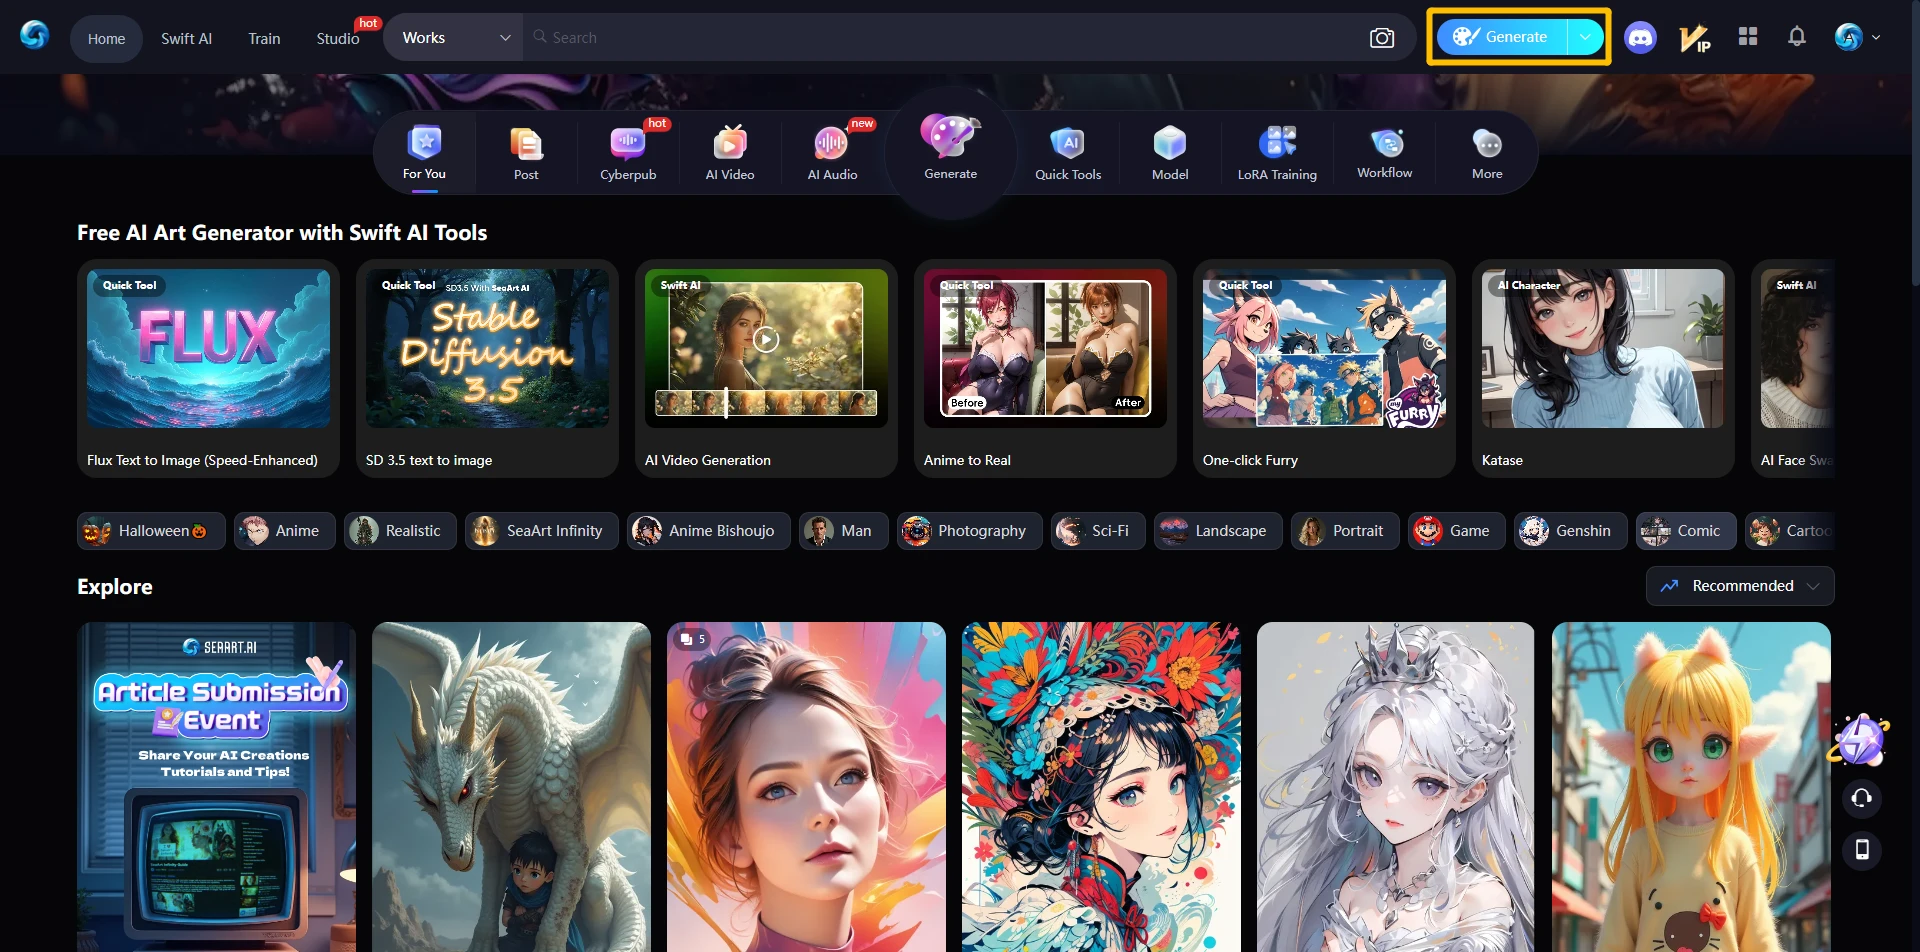This screenshot has height=952, width=1920.
Task: Open One-click Furry tool card
Action: [1324, 369]
